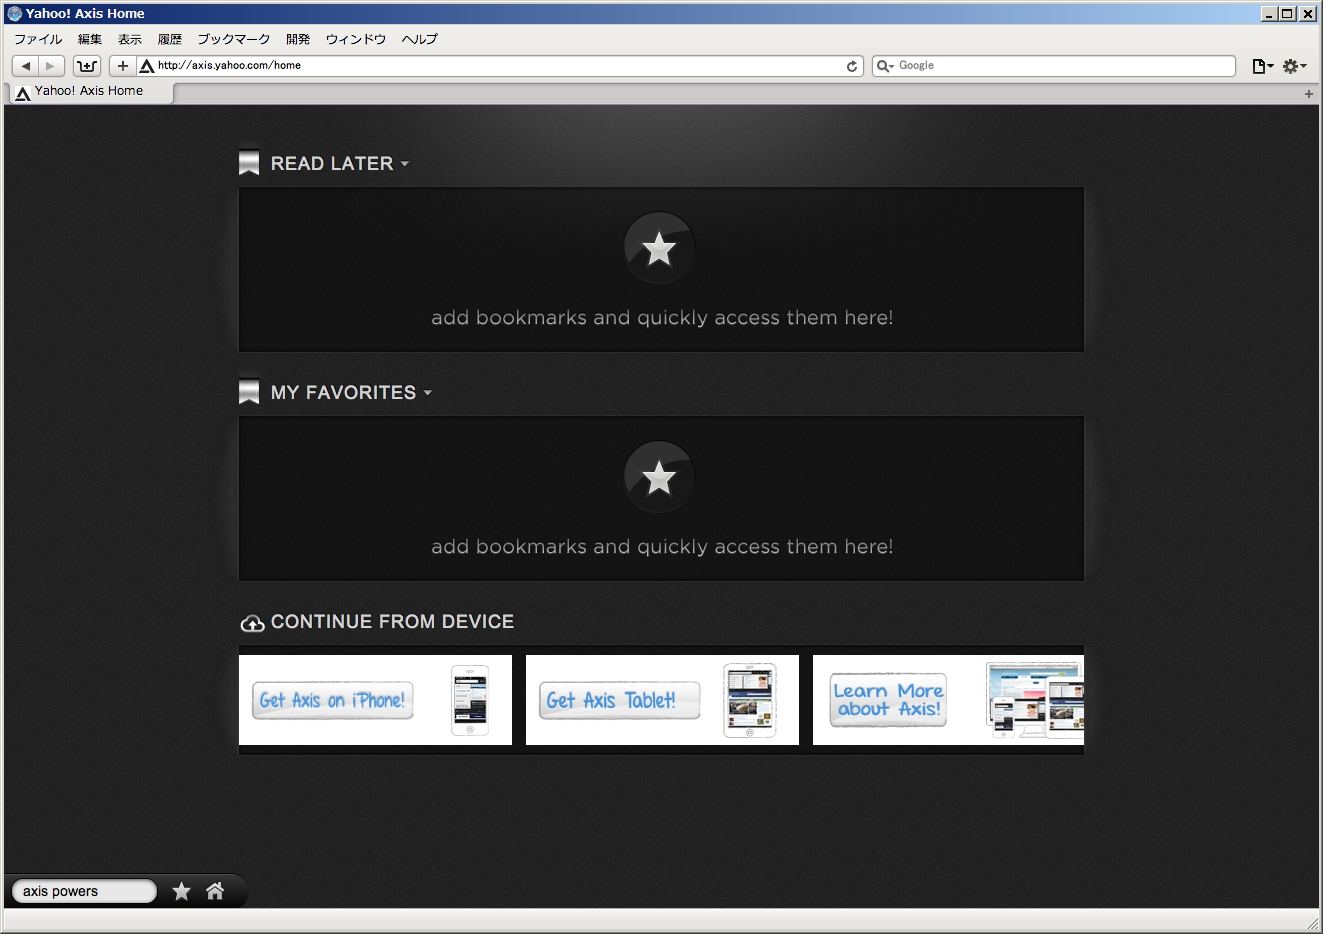
Task: Open the settings gear menu
Action: click(1294, 66)
